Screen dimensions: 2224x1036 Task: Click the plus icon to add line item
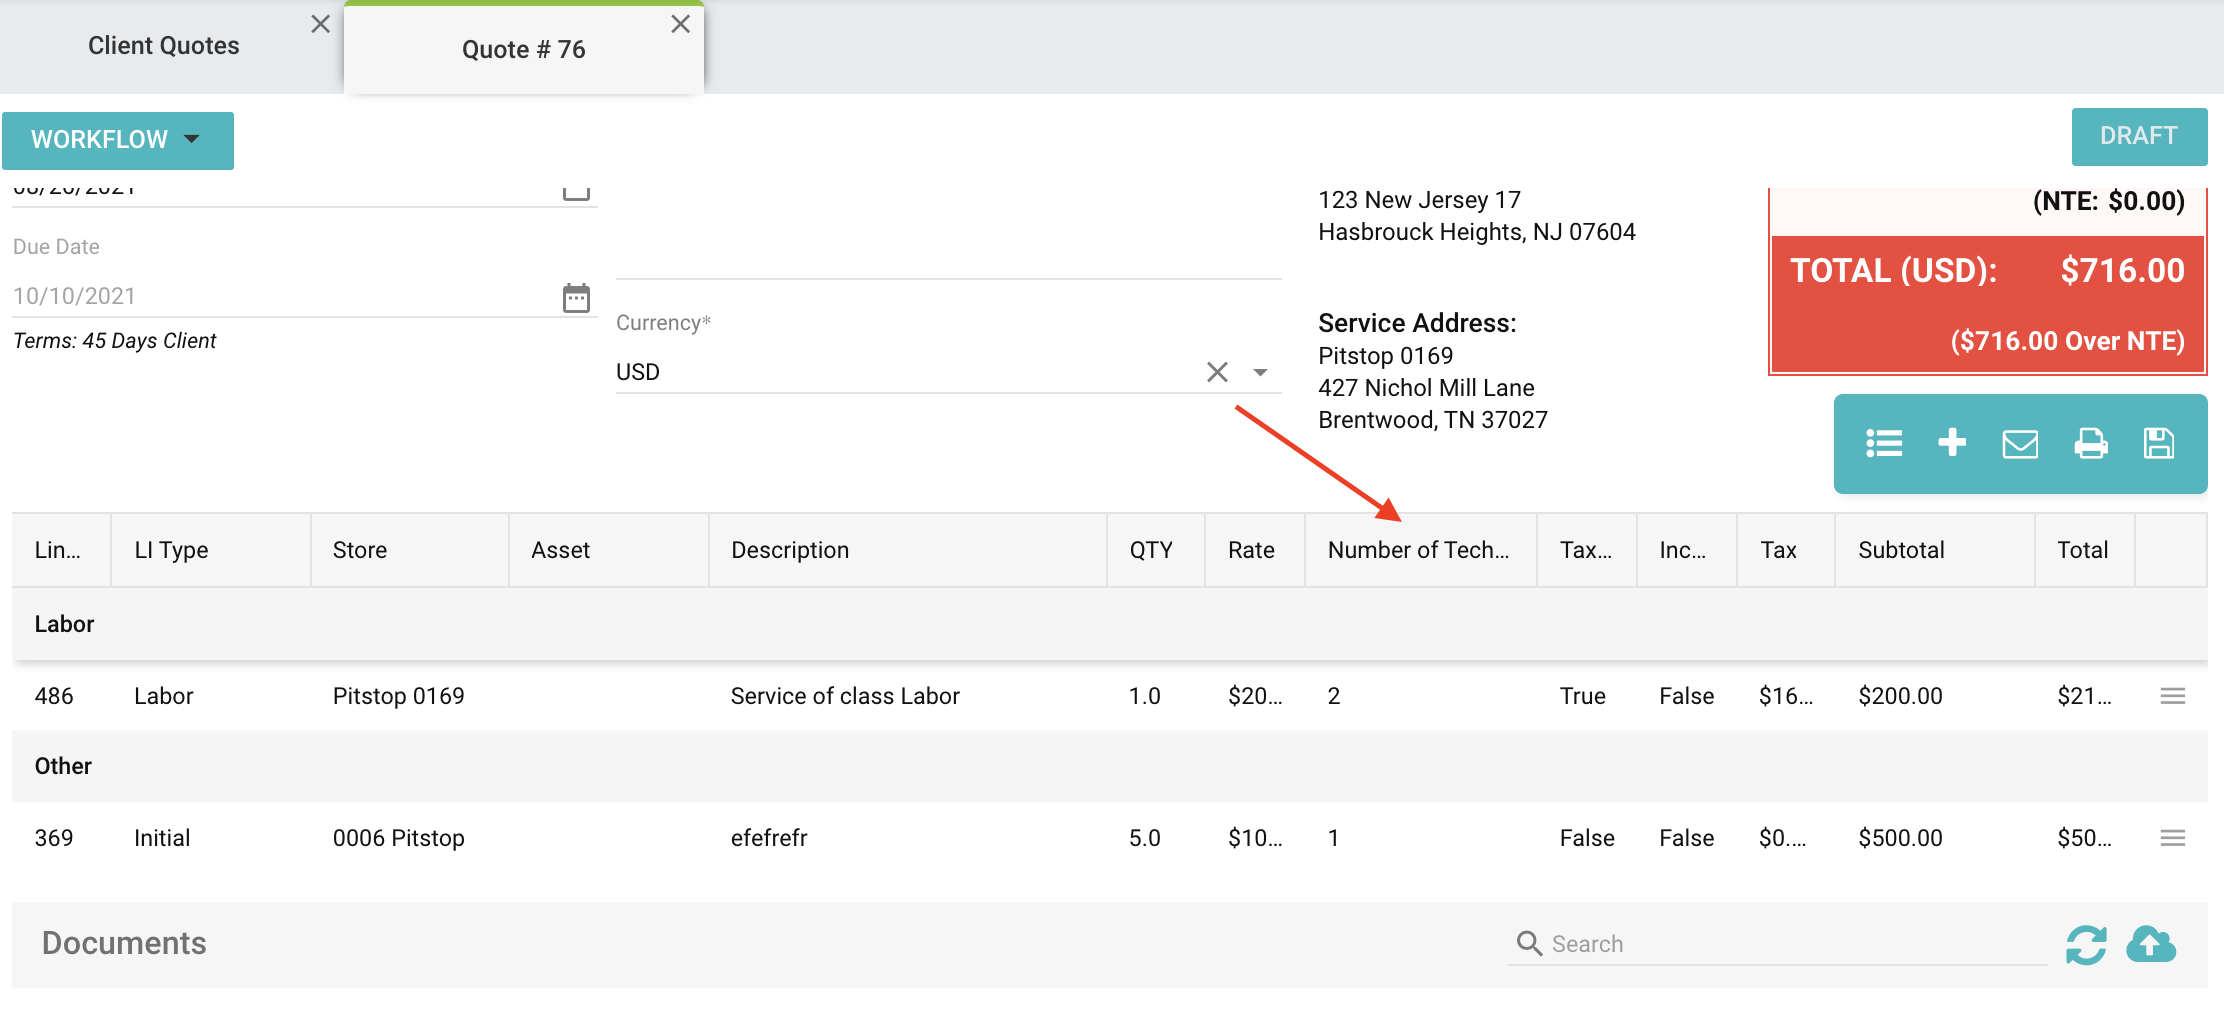pyautogui.click(x=1952, y=442)
